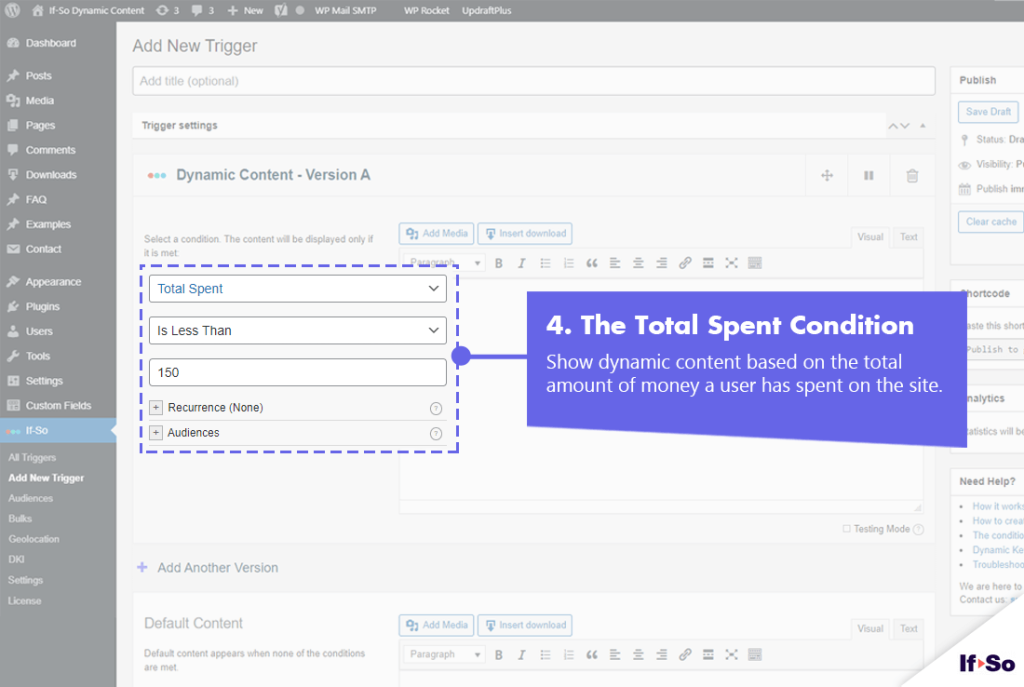
Task: Expand the Recurrence (None) section
Action: pyautogui.click(x=155, y=407)
